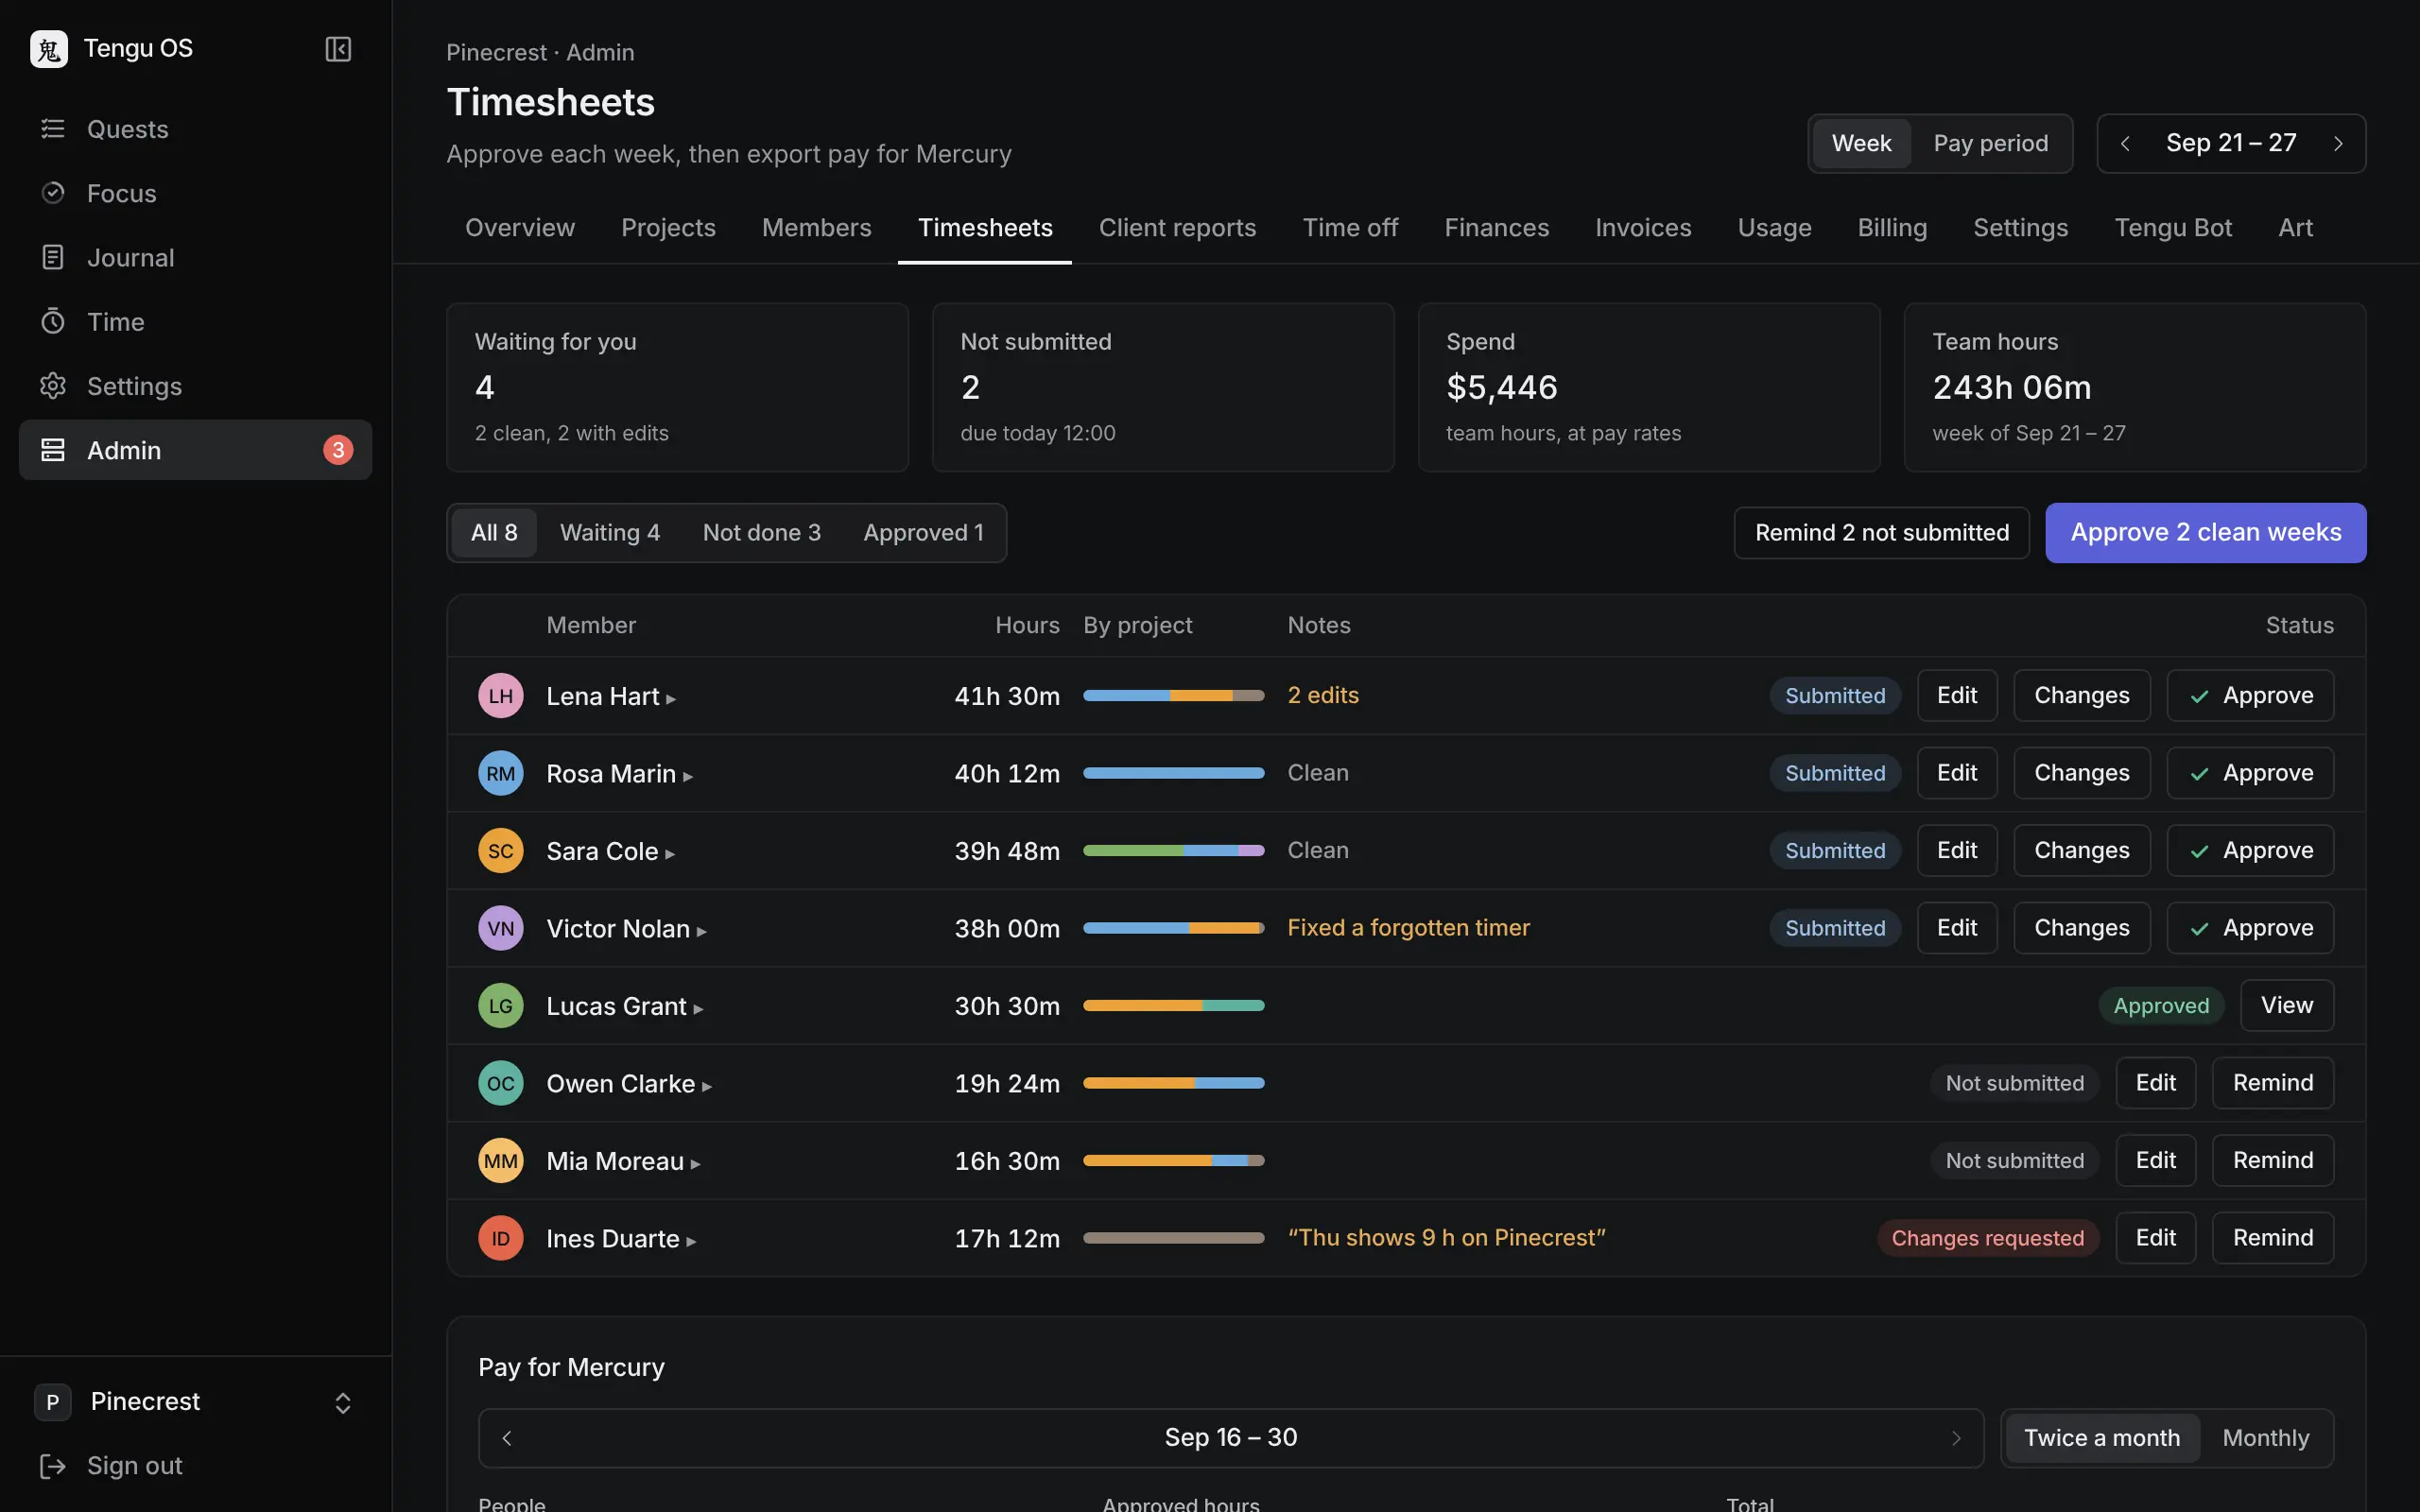This screenshot has width=2420, height=1512.
Task: Open the Invoices tab
Action: [x=1643, y=228]
